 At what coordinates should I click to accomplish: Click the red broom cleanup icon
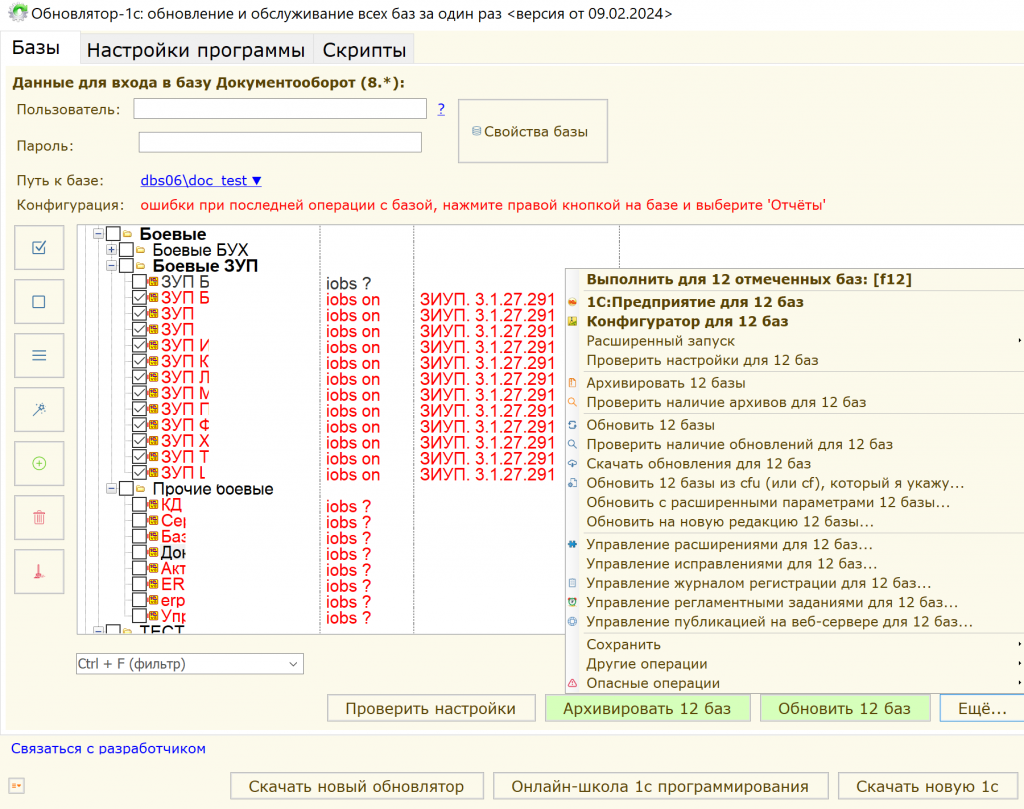[x=39, y=571]
